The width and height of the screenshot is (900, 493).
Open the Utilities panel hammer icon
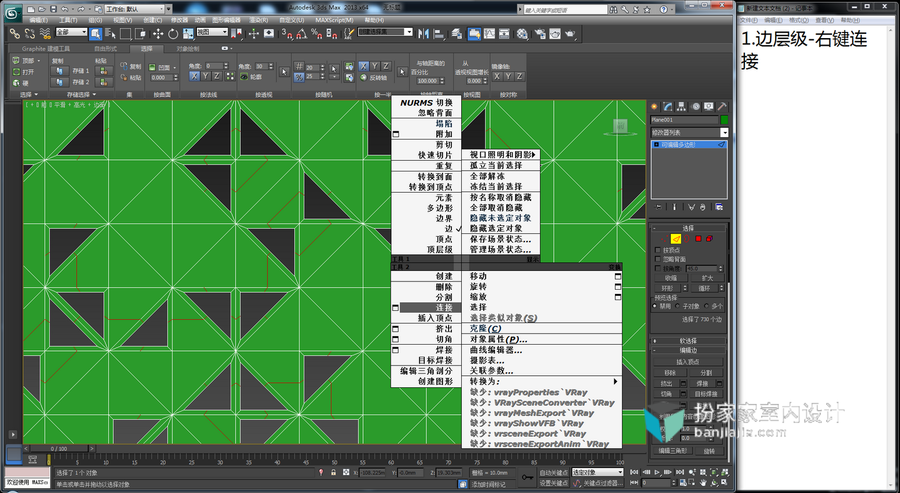tap(722, 107)
